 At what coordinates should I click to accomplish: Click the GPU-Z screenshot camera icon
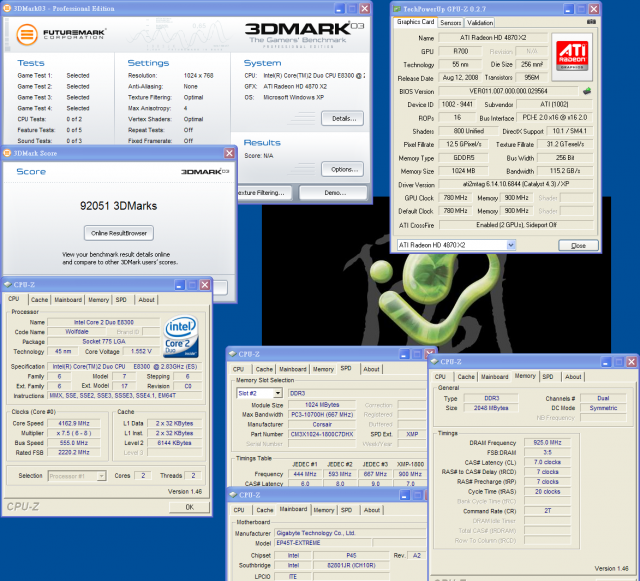(x=591, y=22)
